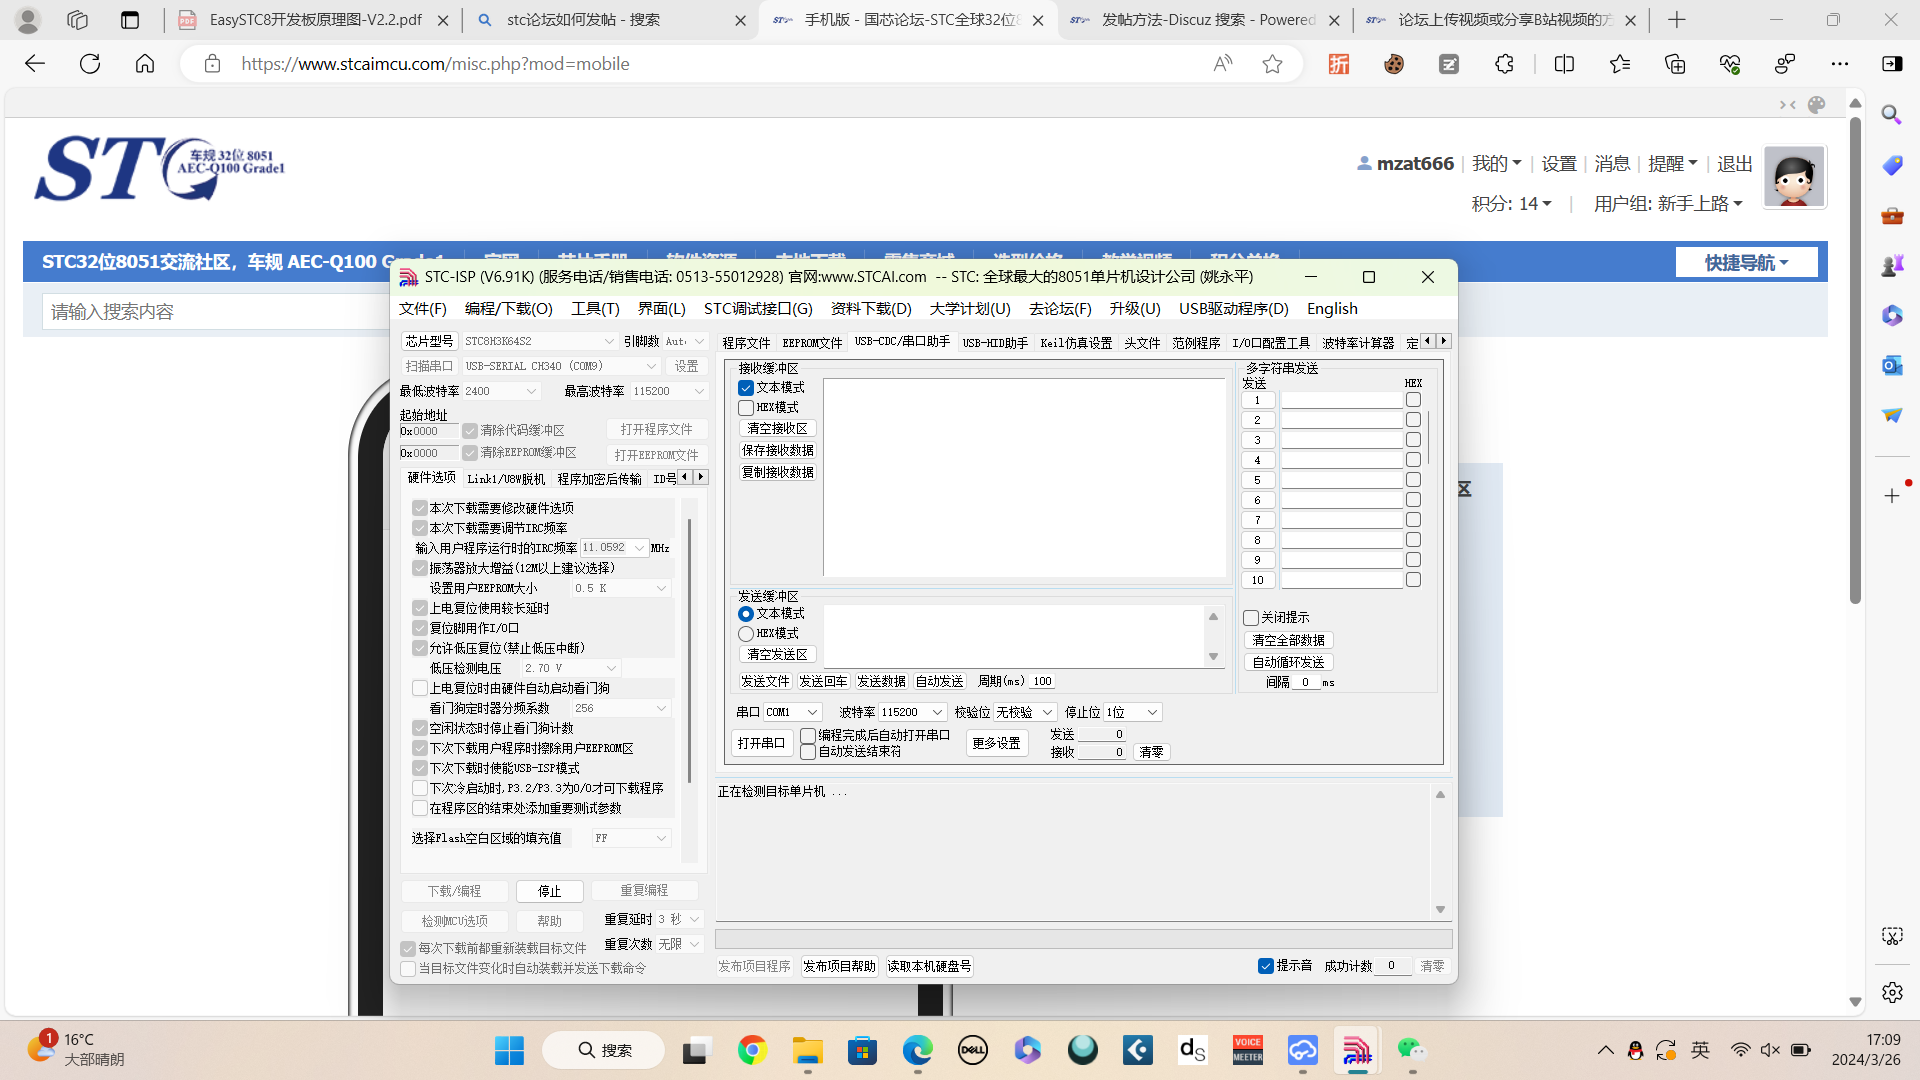The height and width of the screenshot is (1080, 1920).
Task: Open Chrome from the taskbar
Action: pos(752,1050)
